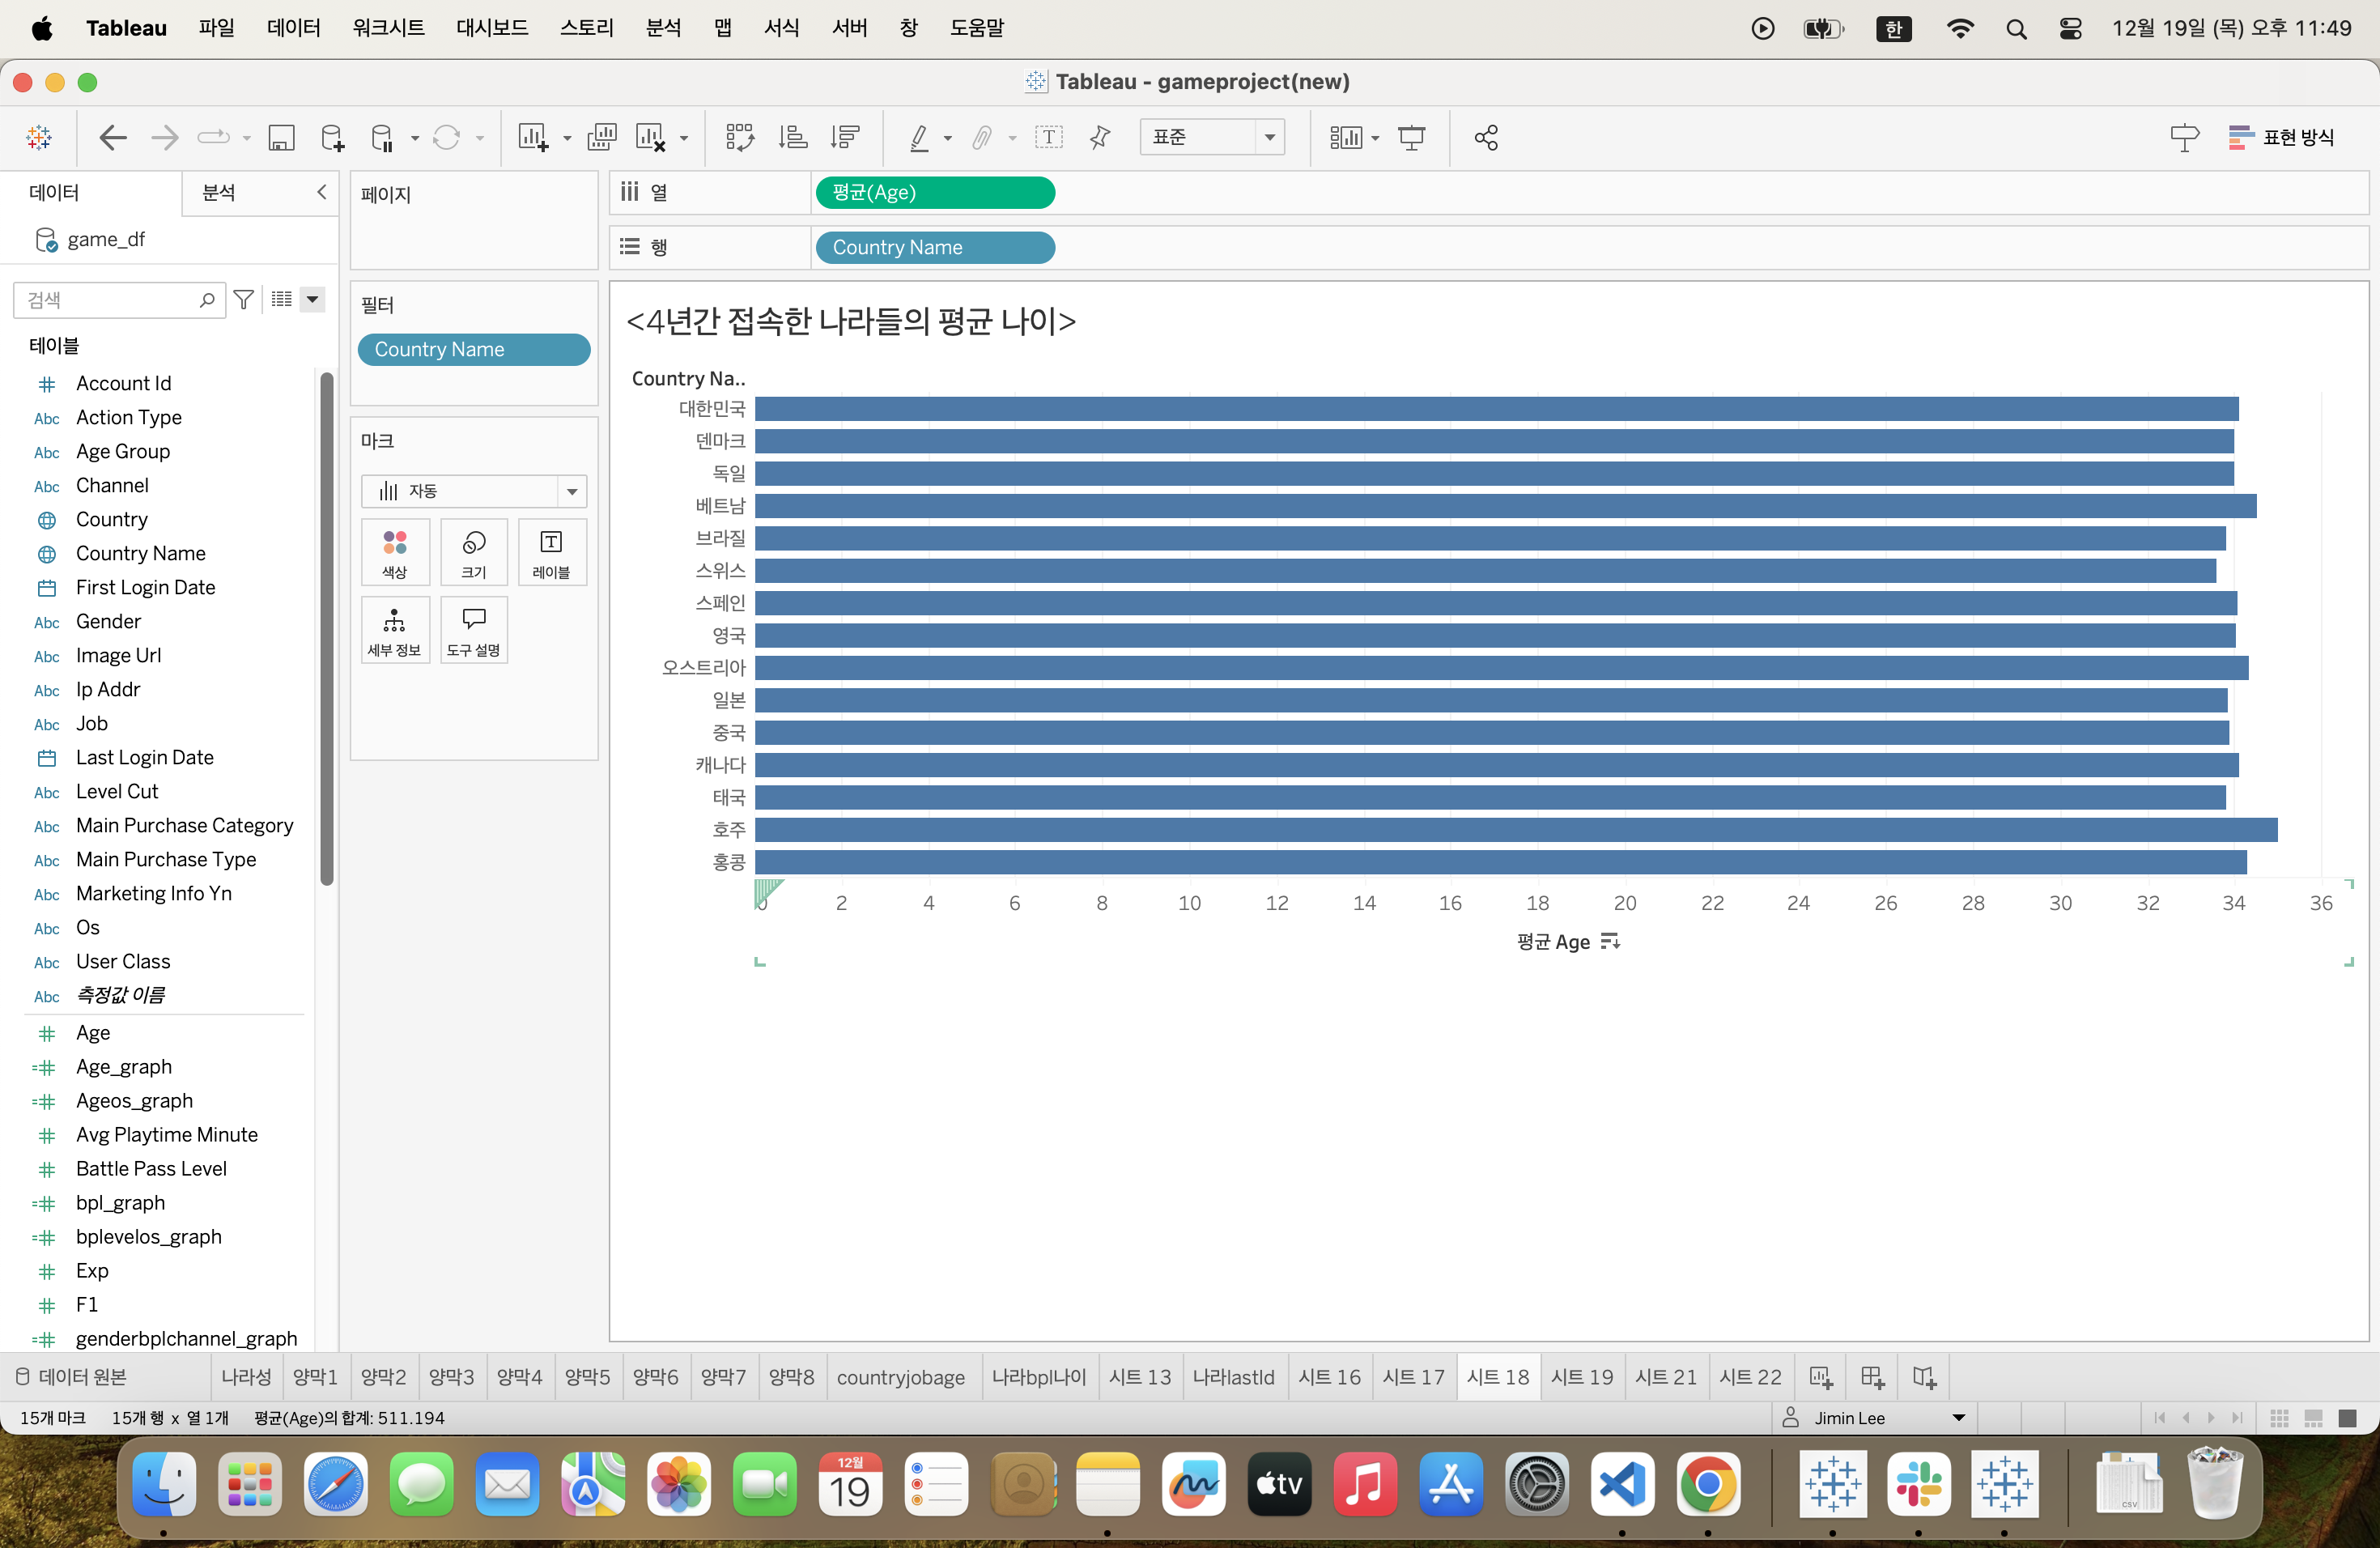Click the presentation mode icon
This screenshot has width=2380, height=1548.
[x=1411, y=137]
